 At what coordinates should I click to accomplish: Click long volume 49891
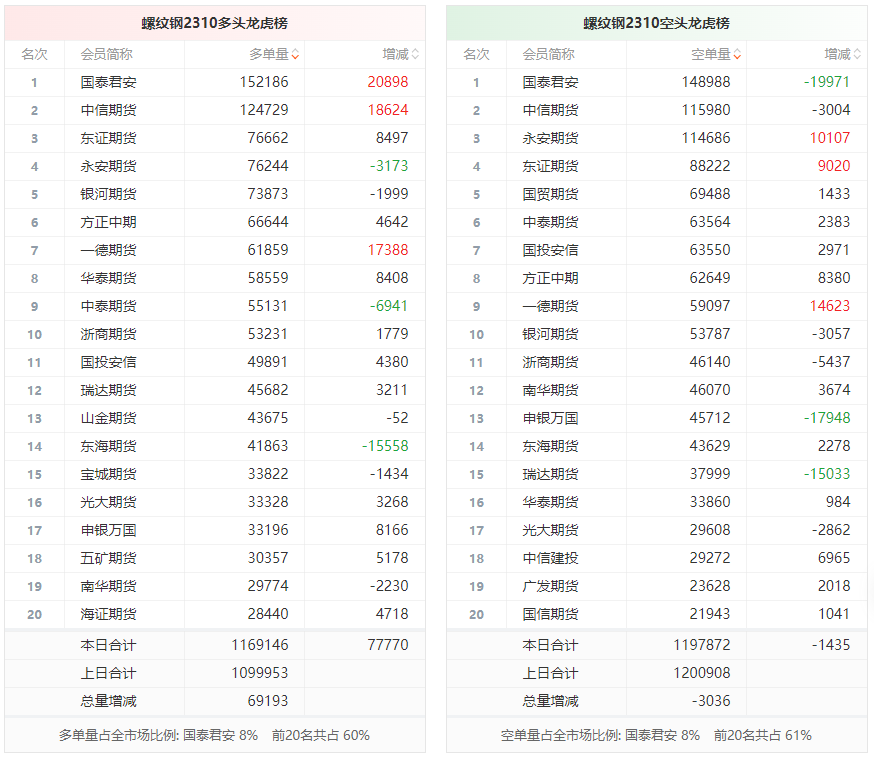click(268, 362)
